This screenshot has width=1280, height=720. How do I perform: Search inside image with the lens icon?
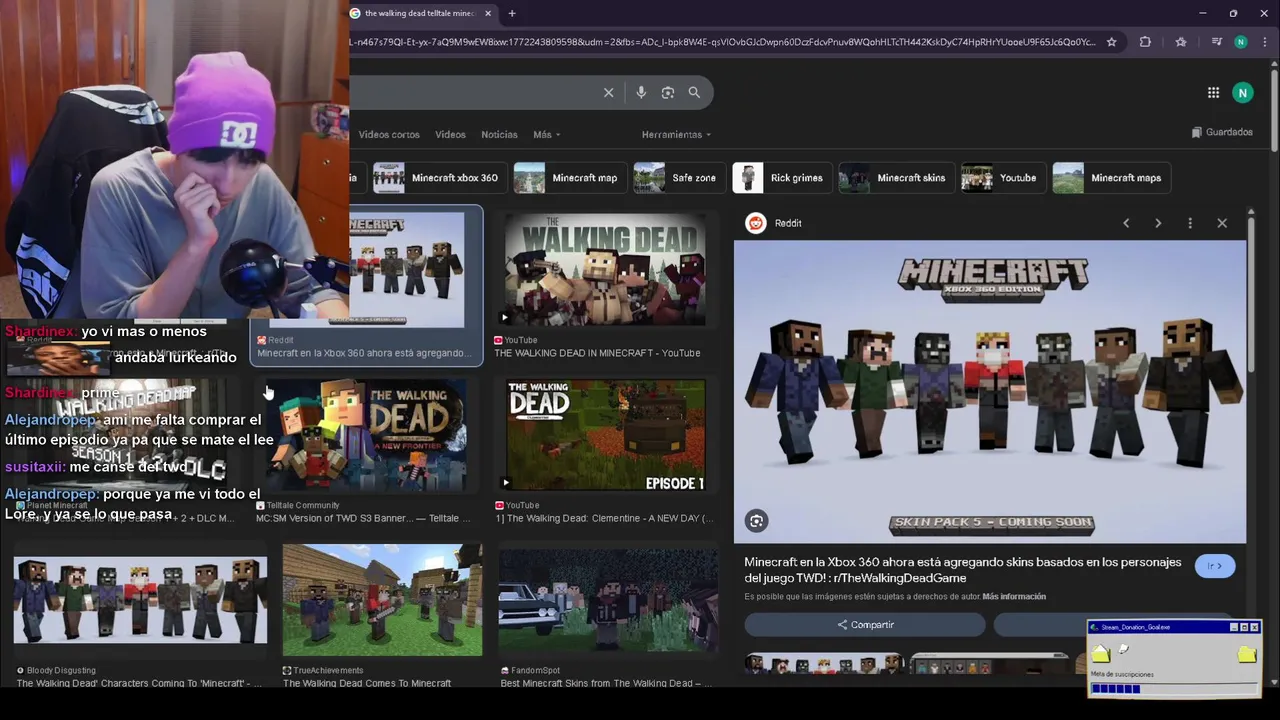pyautogui.click(x=757, y=521)
